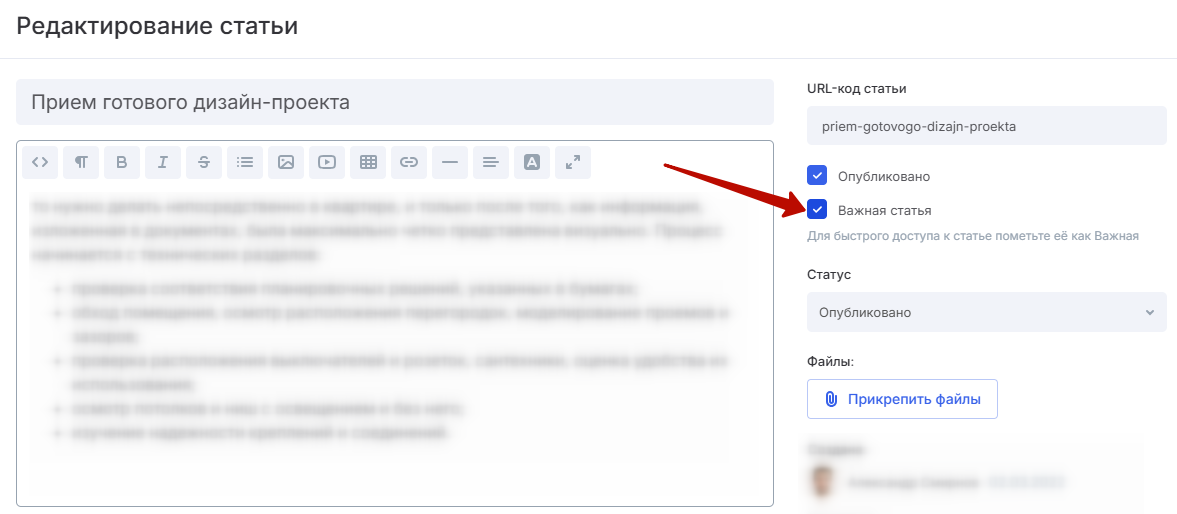This screenshot has width=1177, height=514.
Task: Expand editor to fullscreen
Action: point(572,162)
